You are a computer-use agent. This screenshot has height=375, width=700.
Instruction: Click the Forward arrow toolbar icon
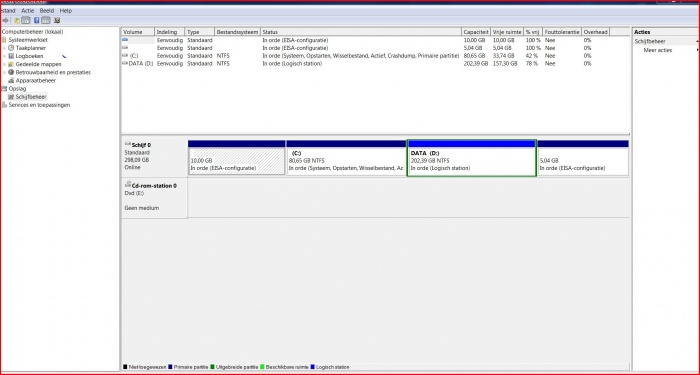click(x=5, y=21)
